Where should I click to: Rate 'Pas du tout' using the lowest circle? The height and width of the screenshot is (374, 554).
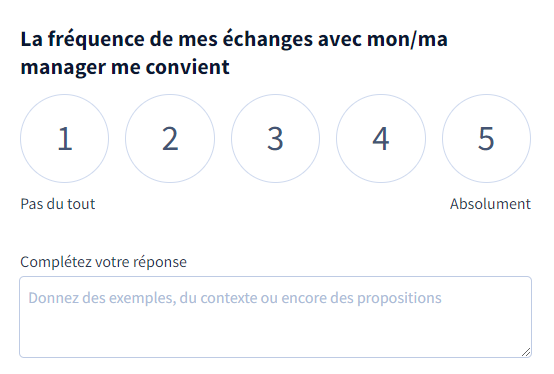tap(64, 138)
